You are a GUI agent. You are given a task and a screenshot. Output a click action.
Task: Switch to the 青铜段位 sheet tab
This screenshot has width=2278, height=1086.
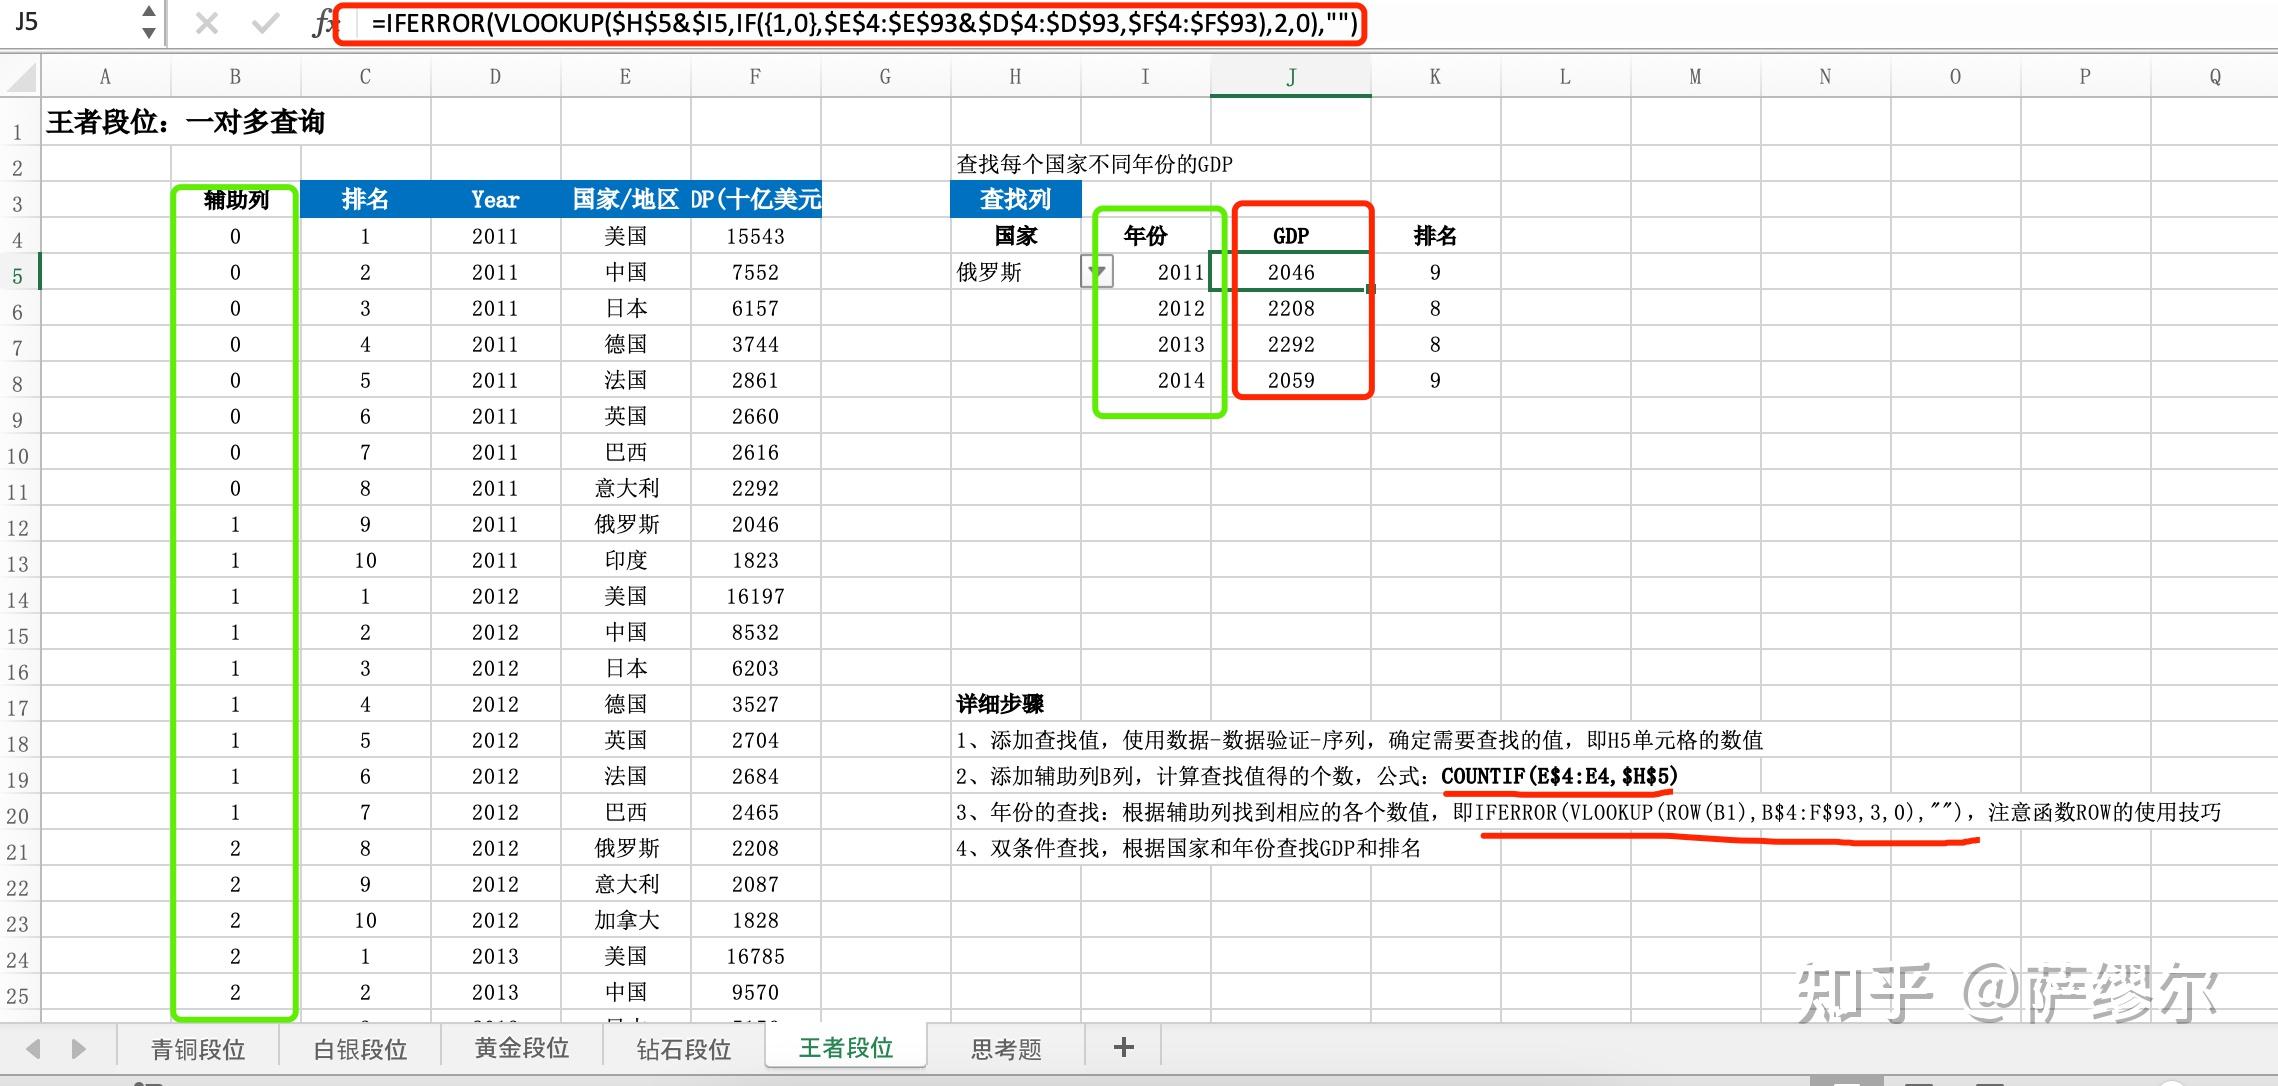[198, 1049]
